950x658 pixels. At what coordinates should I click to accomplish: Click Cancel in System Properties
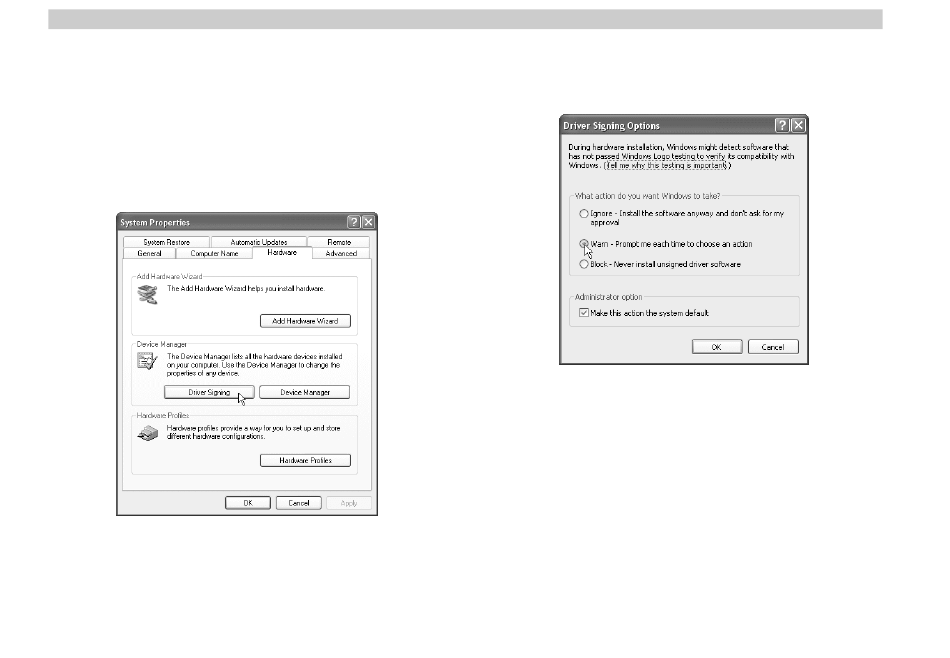pyautogui.click(x=299, y=503)
